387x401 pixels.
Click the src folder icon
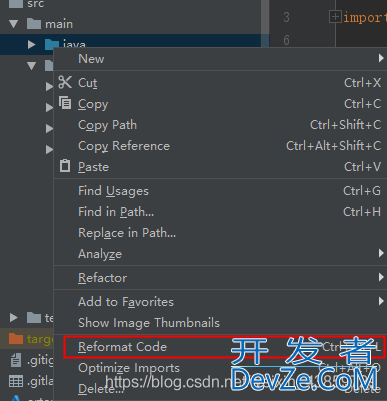(16, 4)
